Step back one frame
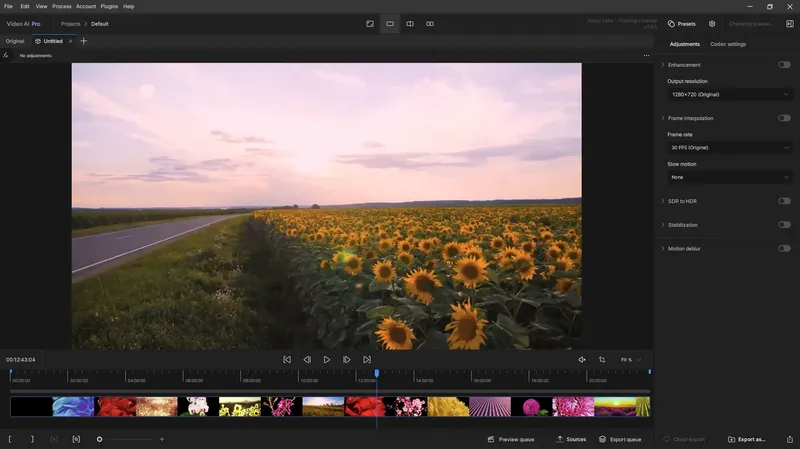 click(x=307, y=360)
